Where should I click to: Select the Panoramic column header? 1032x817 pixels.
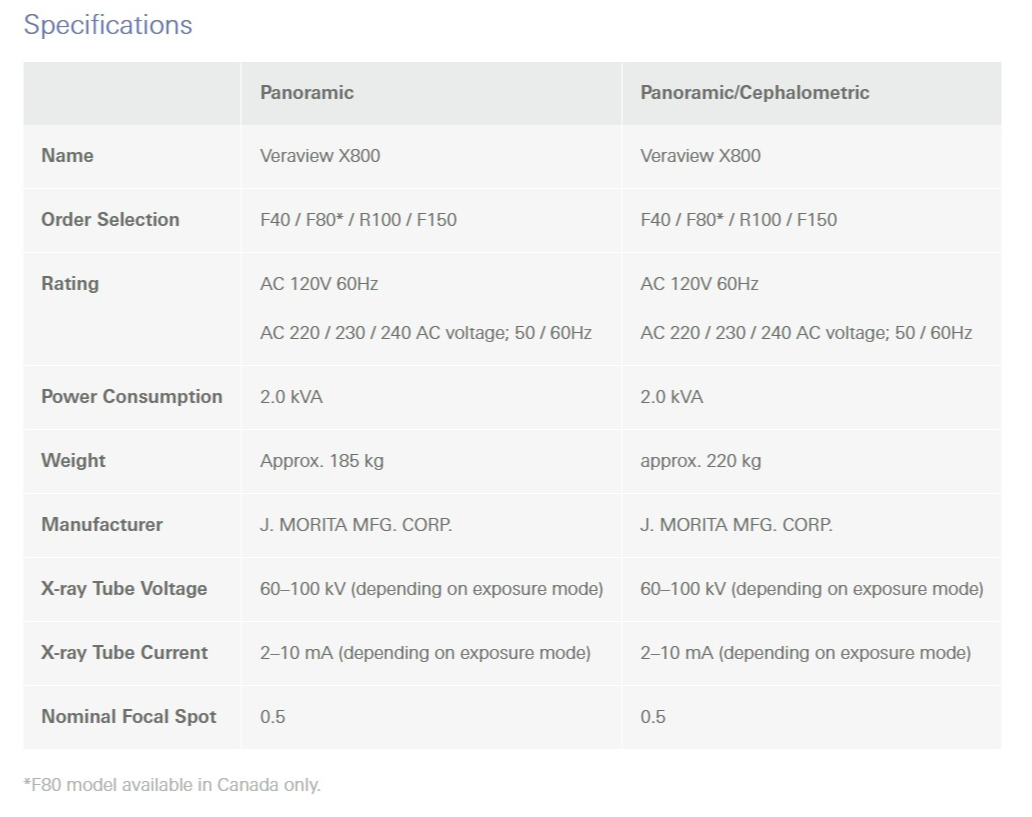pyautogui.click(x=307, y=93)
